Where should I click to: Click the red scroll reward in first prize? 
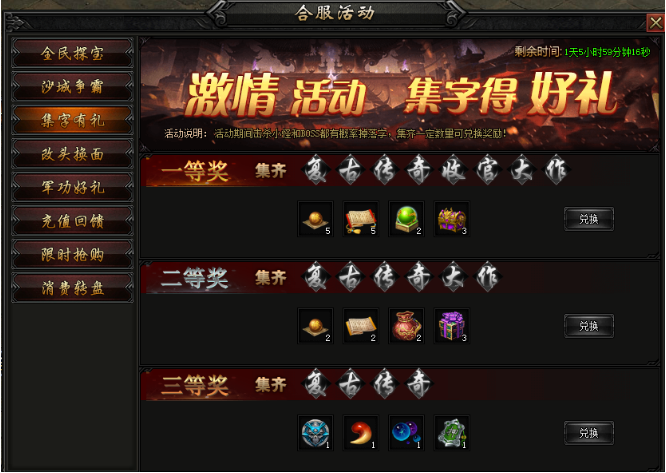coord(361,219)
